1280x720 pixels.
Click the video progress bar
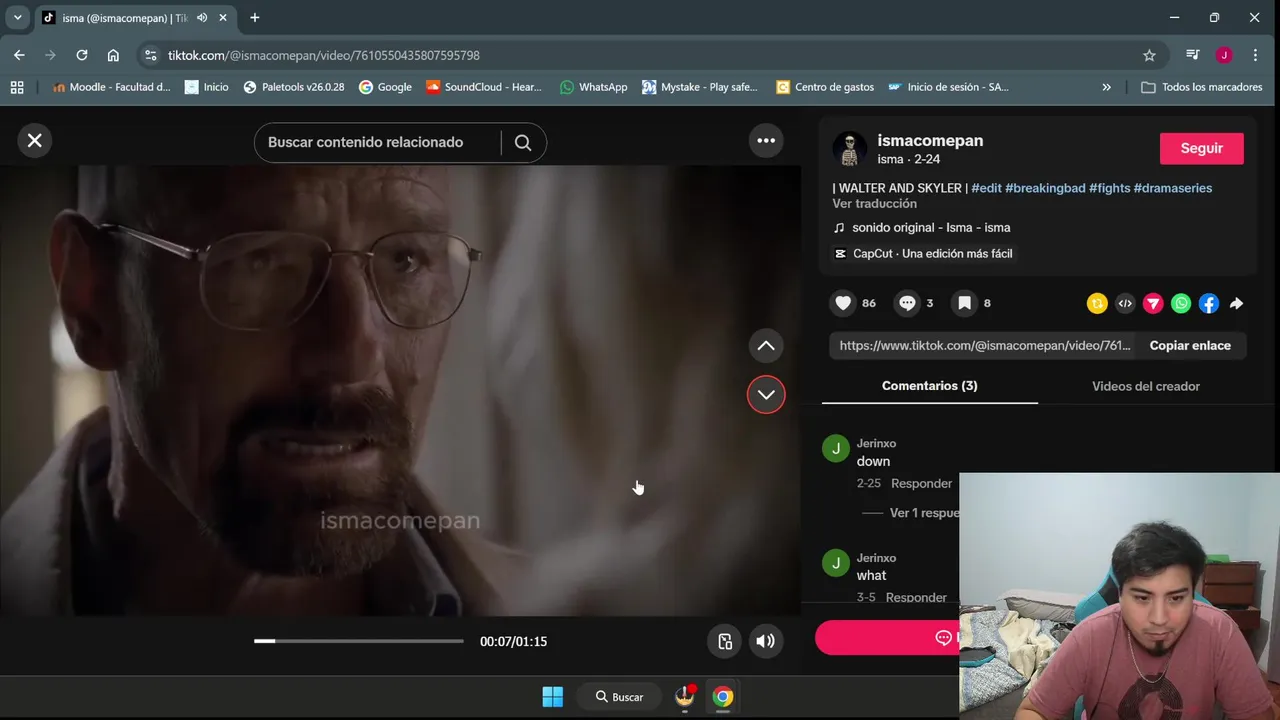tap(359, 641)
